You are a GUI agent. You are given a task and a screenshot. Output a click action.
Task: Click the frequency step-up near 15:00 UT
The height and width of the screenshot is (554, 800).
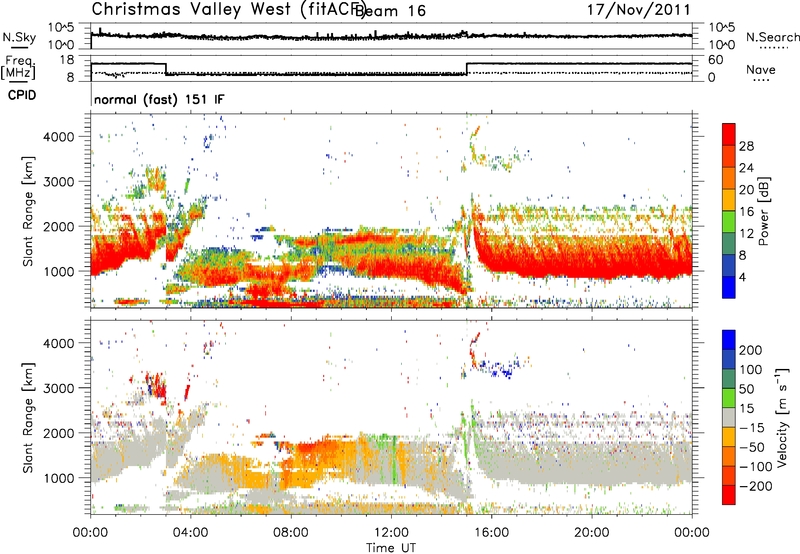[466, 69]
